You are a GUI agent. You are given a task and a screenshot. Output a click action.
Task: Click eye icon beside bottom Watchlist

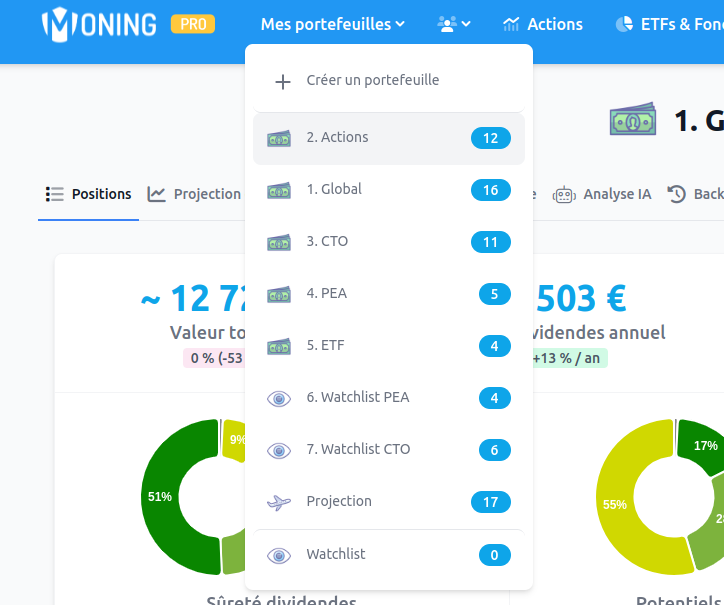[x=279, y=556]
